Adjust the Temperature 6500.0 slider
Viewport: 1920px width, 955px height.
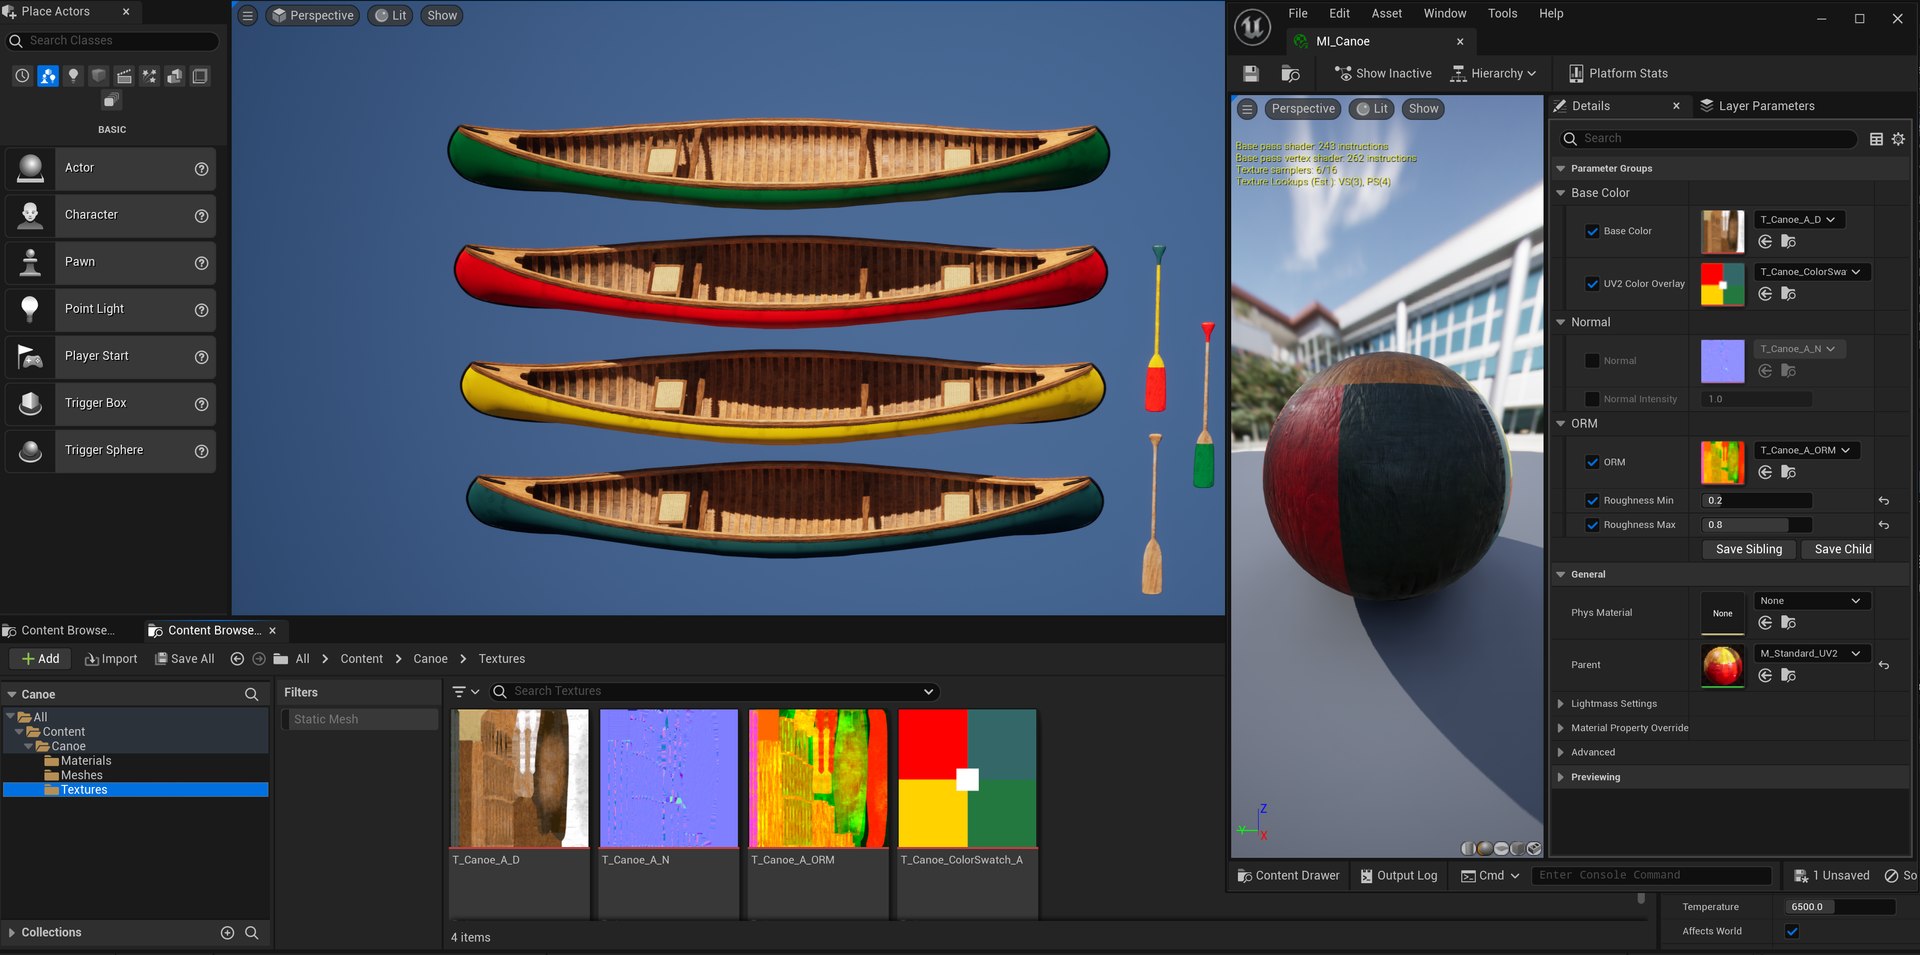click(x=1840, y=907)
